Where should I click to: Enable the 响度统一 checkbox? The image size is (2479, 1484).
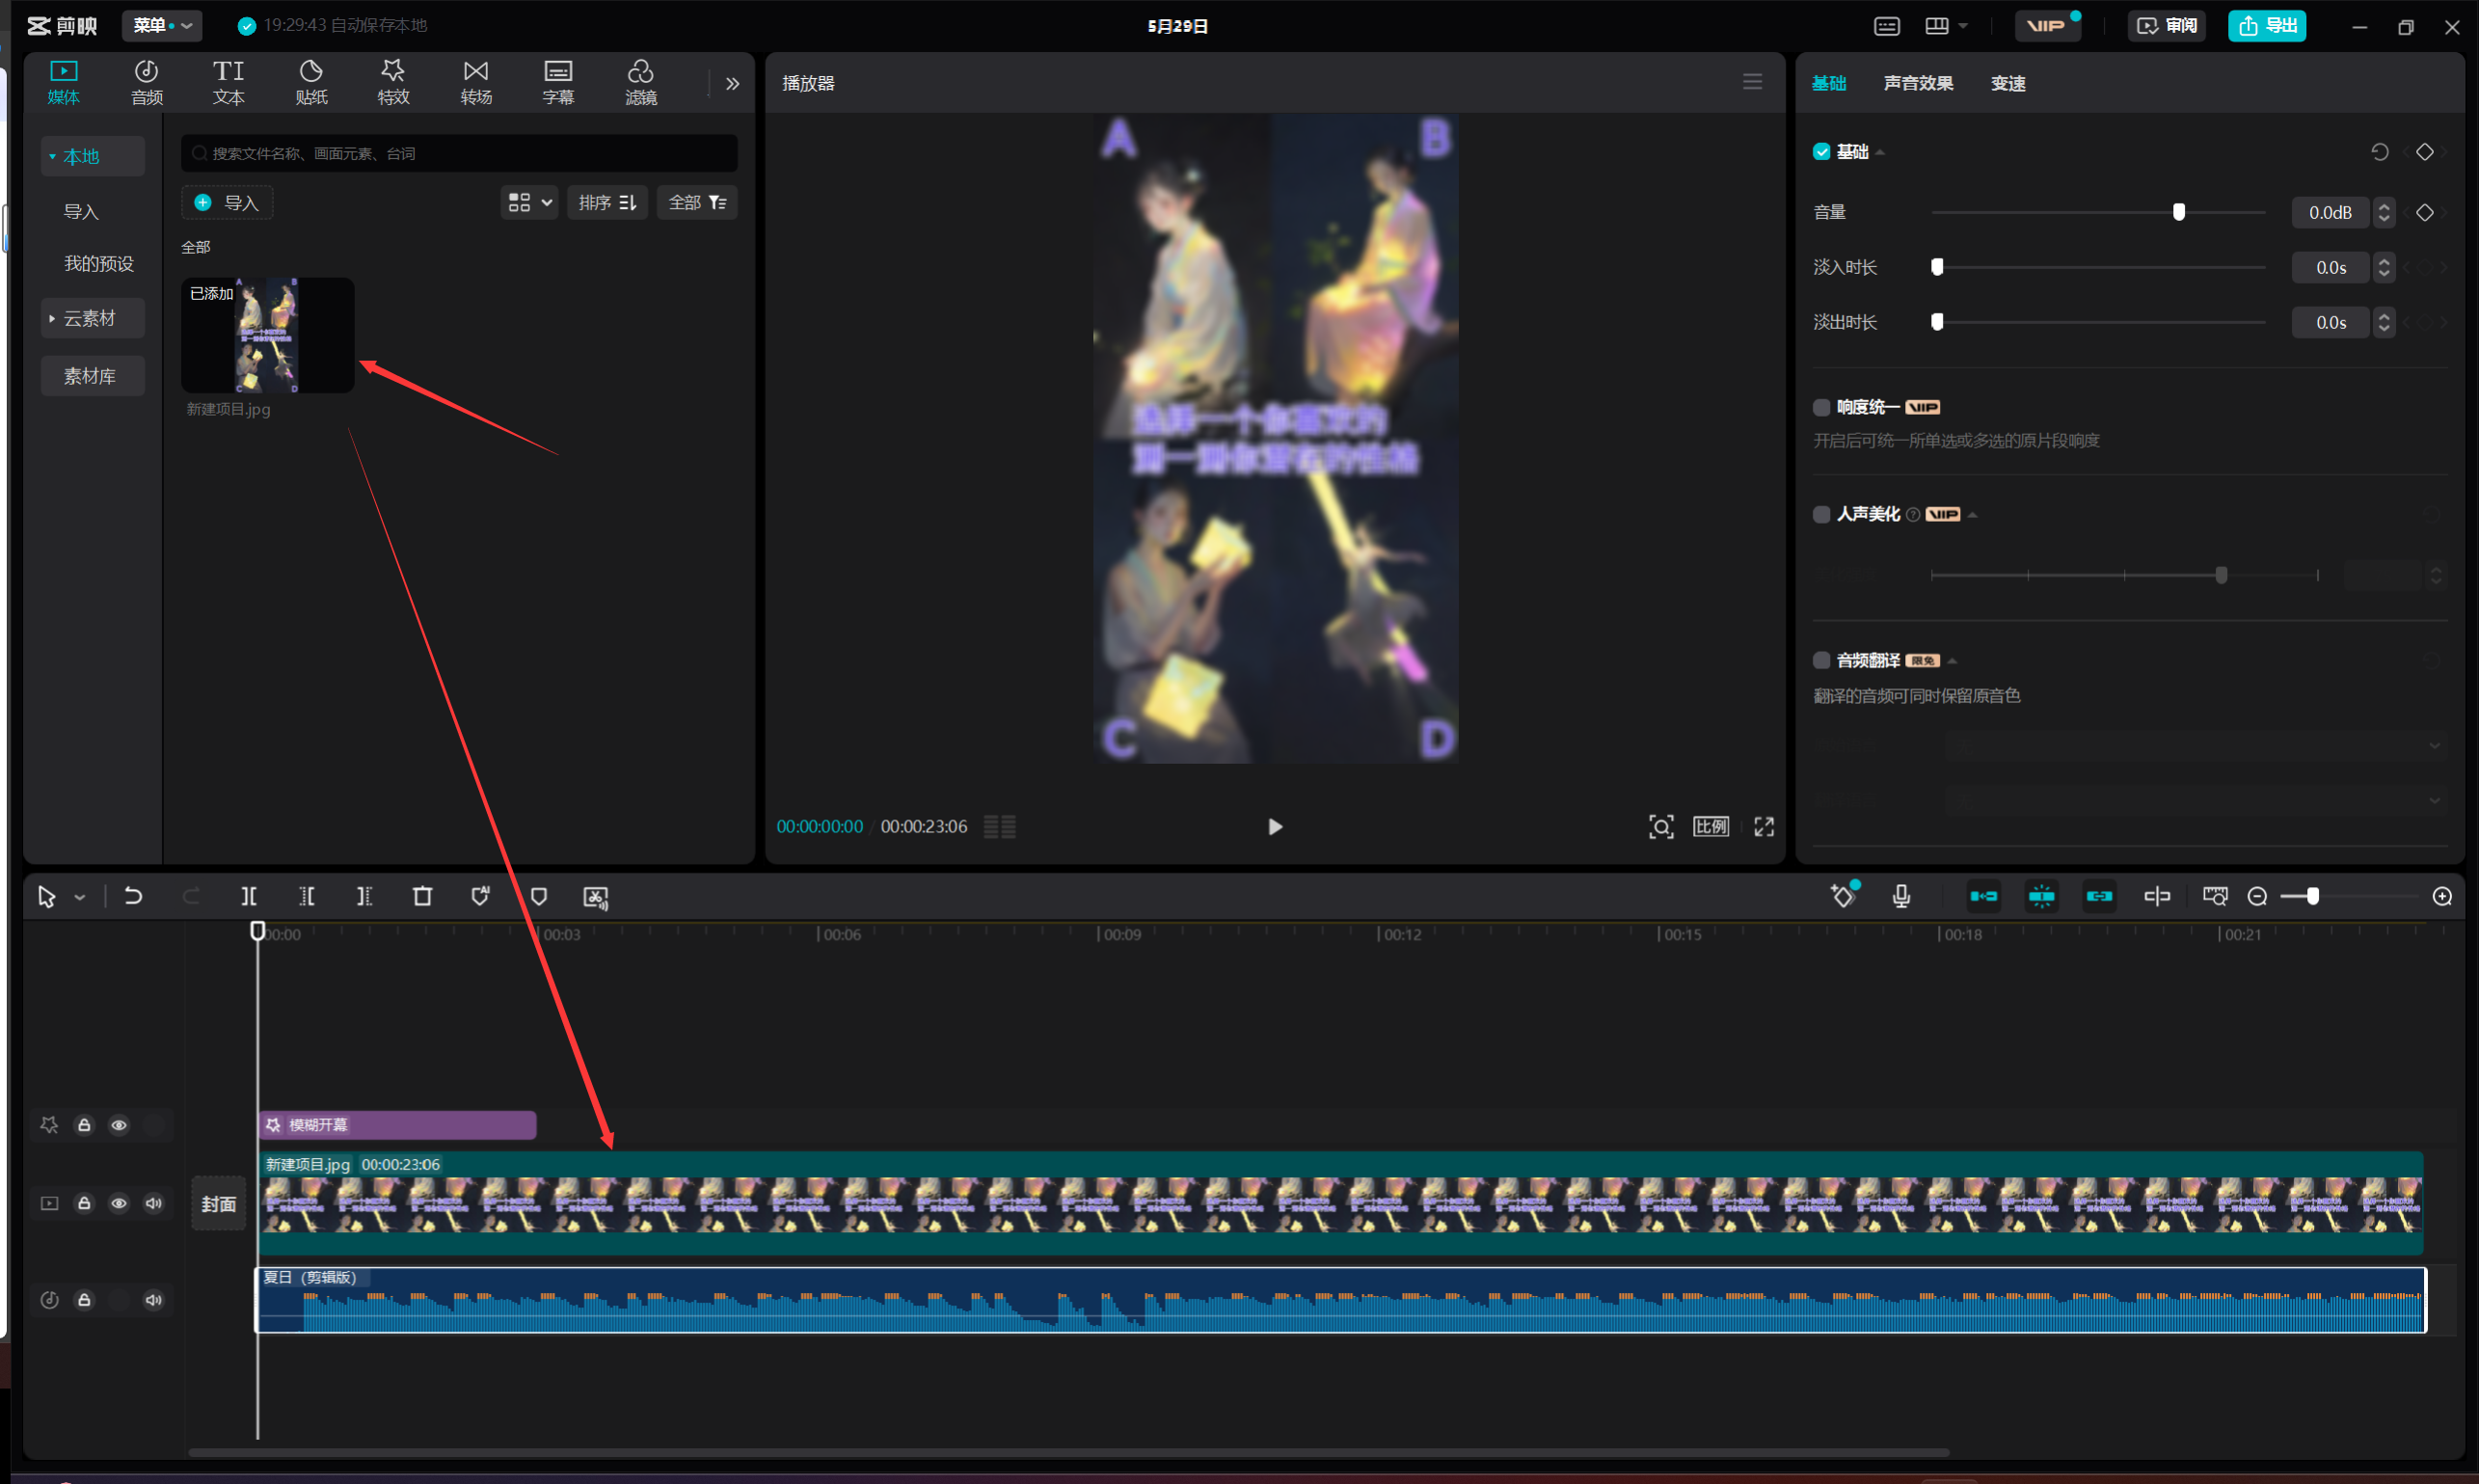[1821, 407]
